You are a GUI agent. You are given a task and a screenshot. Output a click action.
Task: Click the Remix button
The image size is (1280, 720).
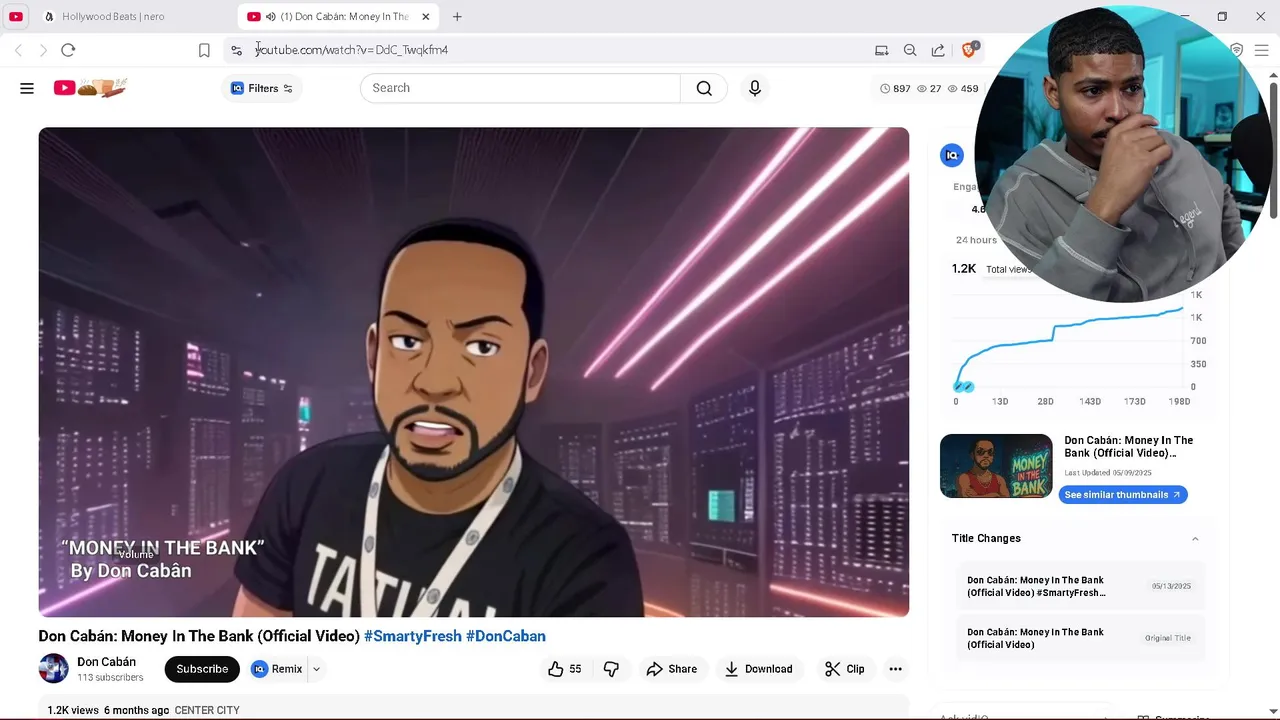tap(277, 669)
